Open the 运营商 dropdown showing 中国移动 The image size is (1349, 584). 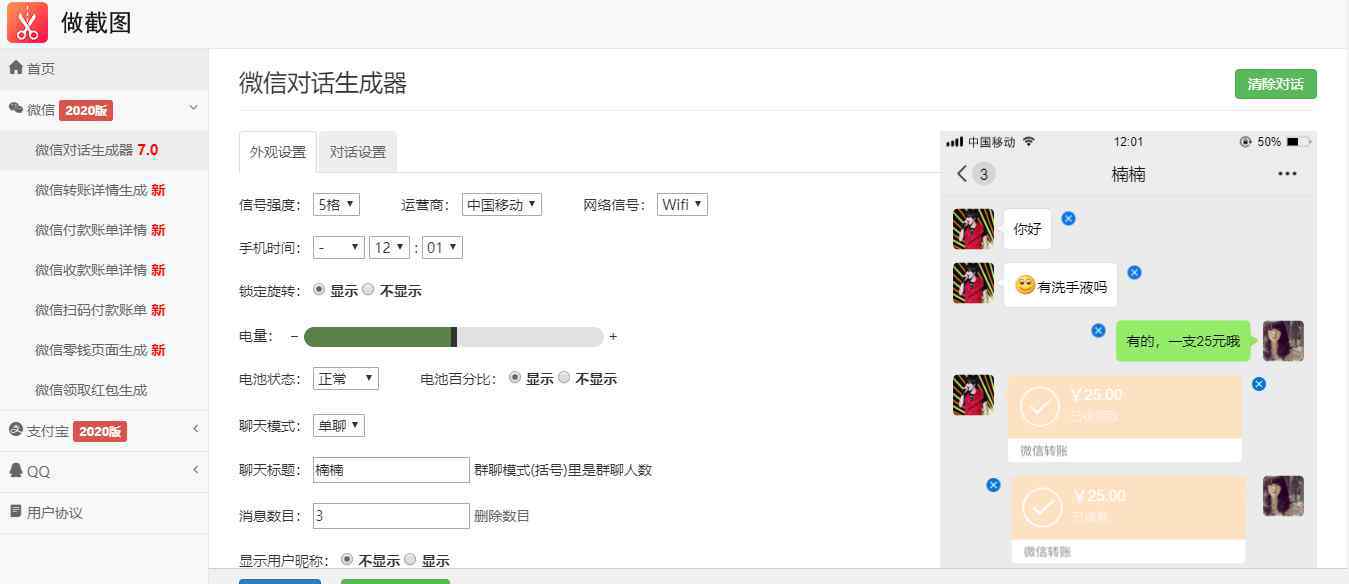tap(502, 204)
